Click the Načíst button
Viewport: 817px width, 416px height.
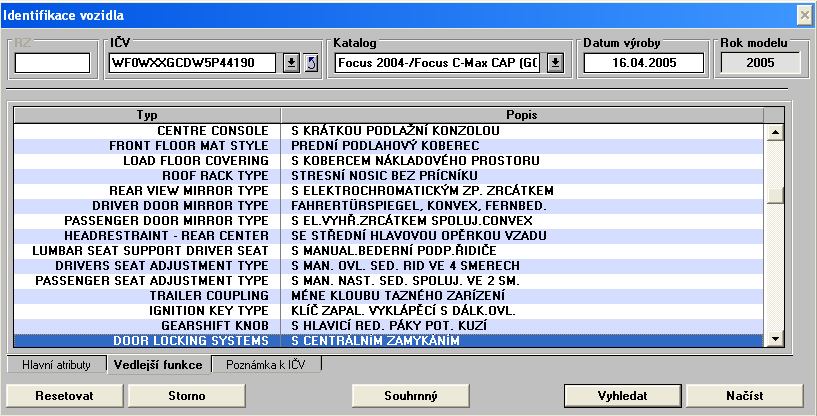(744, 396)
